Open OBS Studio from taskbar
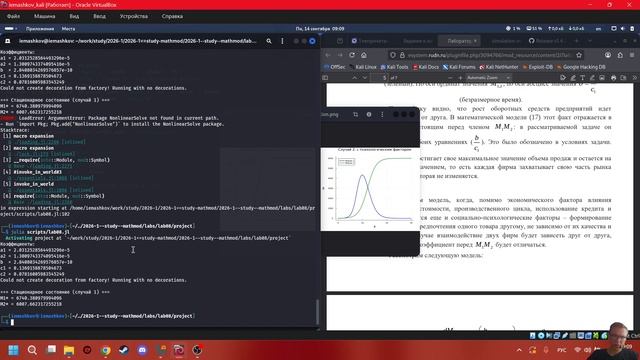 197,350
